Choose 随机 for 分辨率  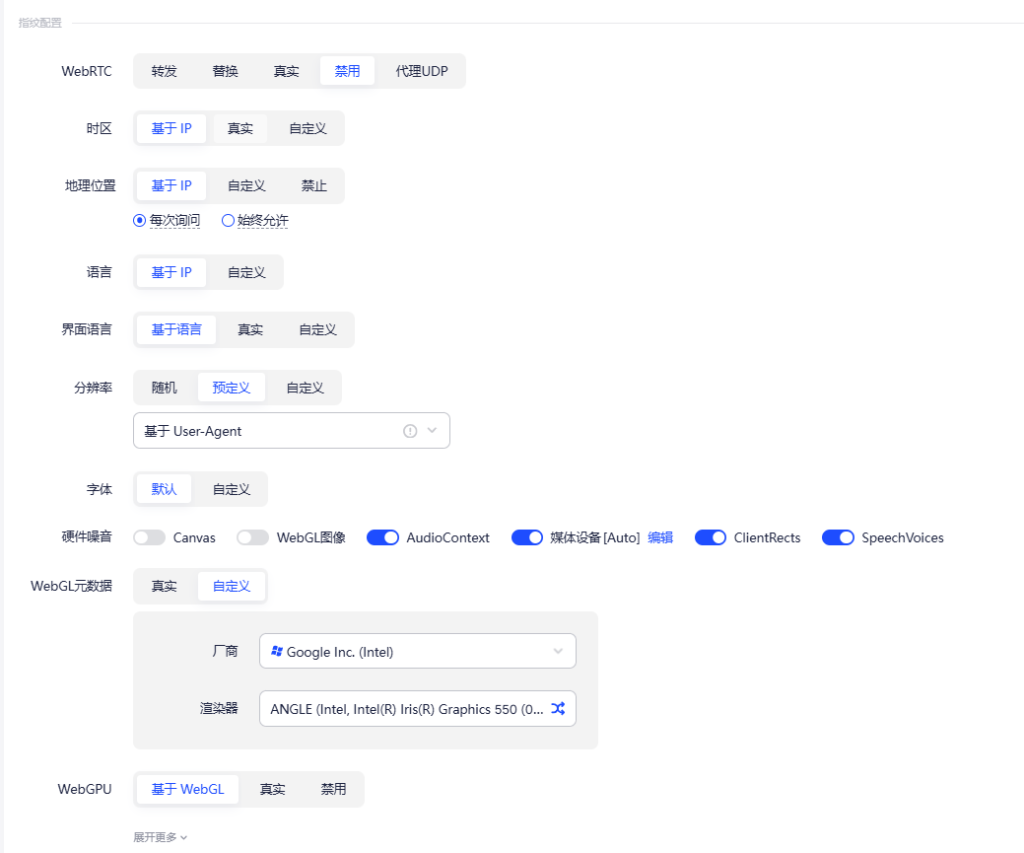pos(164,387)
